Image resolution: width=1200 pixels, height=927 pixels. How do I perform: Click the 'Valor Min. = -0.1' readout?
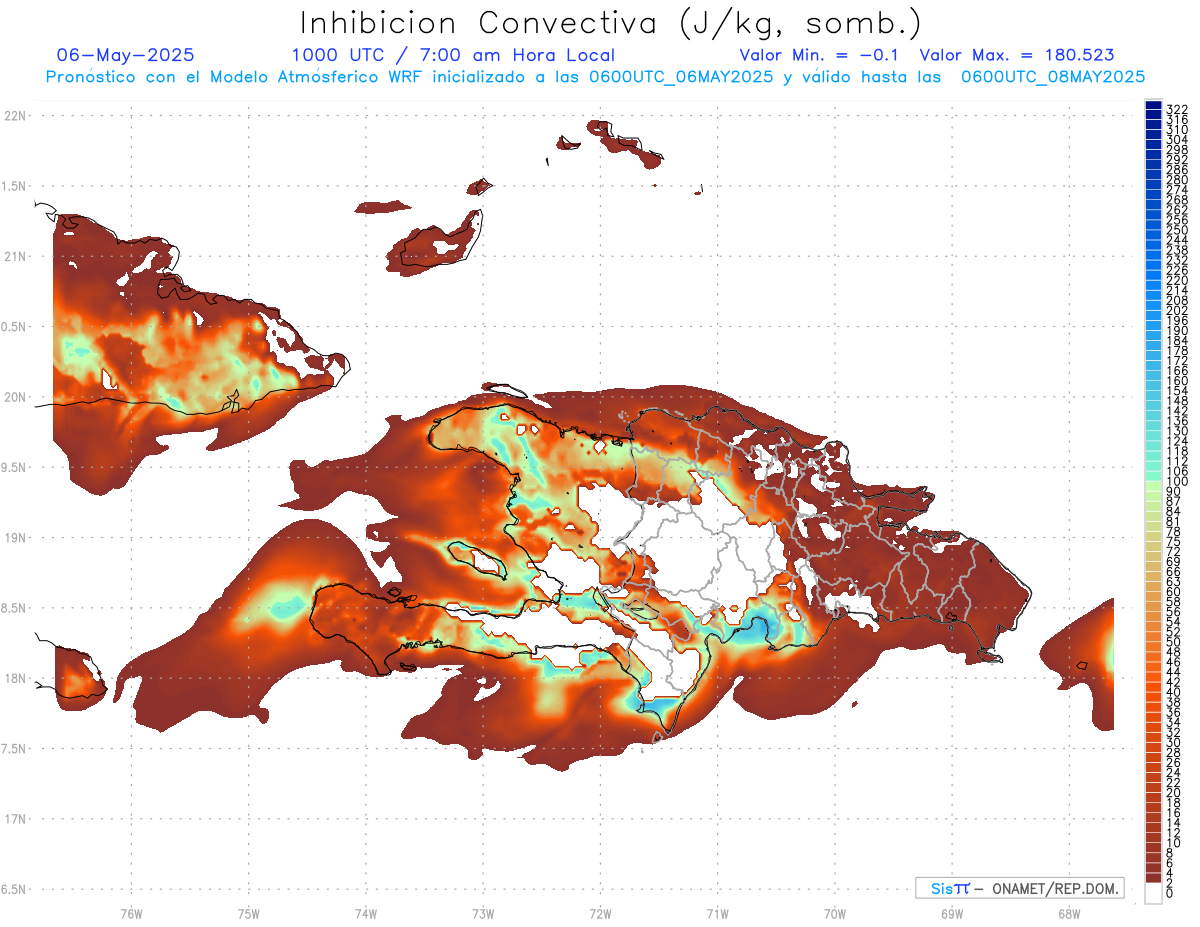[820, 55]
